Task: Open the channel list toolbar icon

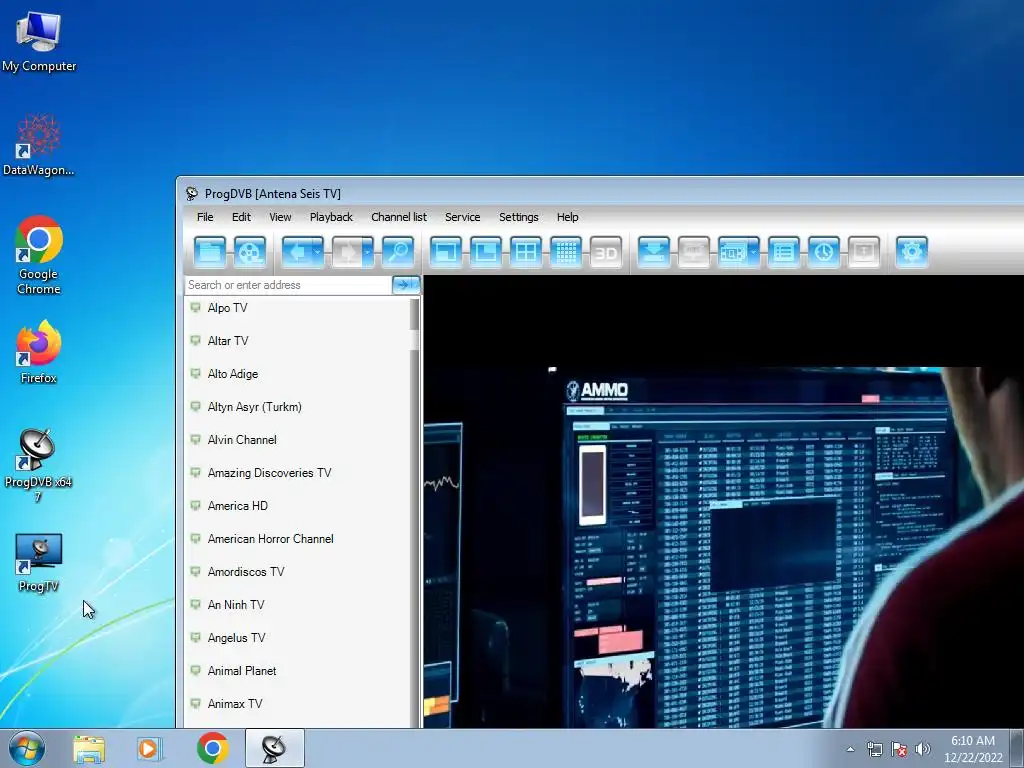Action: [x=784, y=252]
